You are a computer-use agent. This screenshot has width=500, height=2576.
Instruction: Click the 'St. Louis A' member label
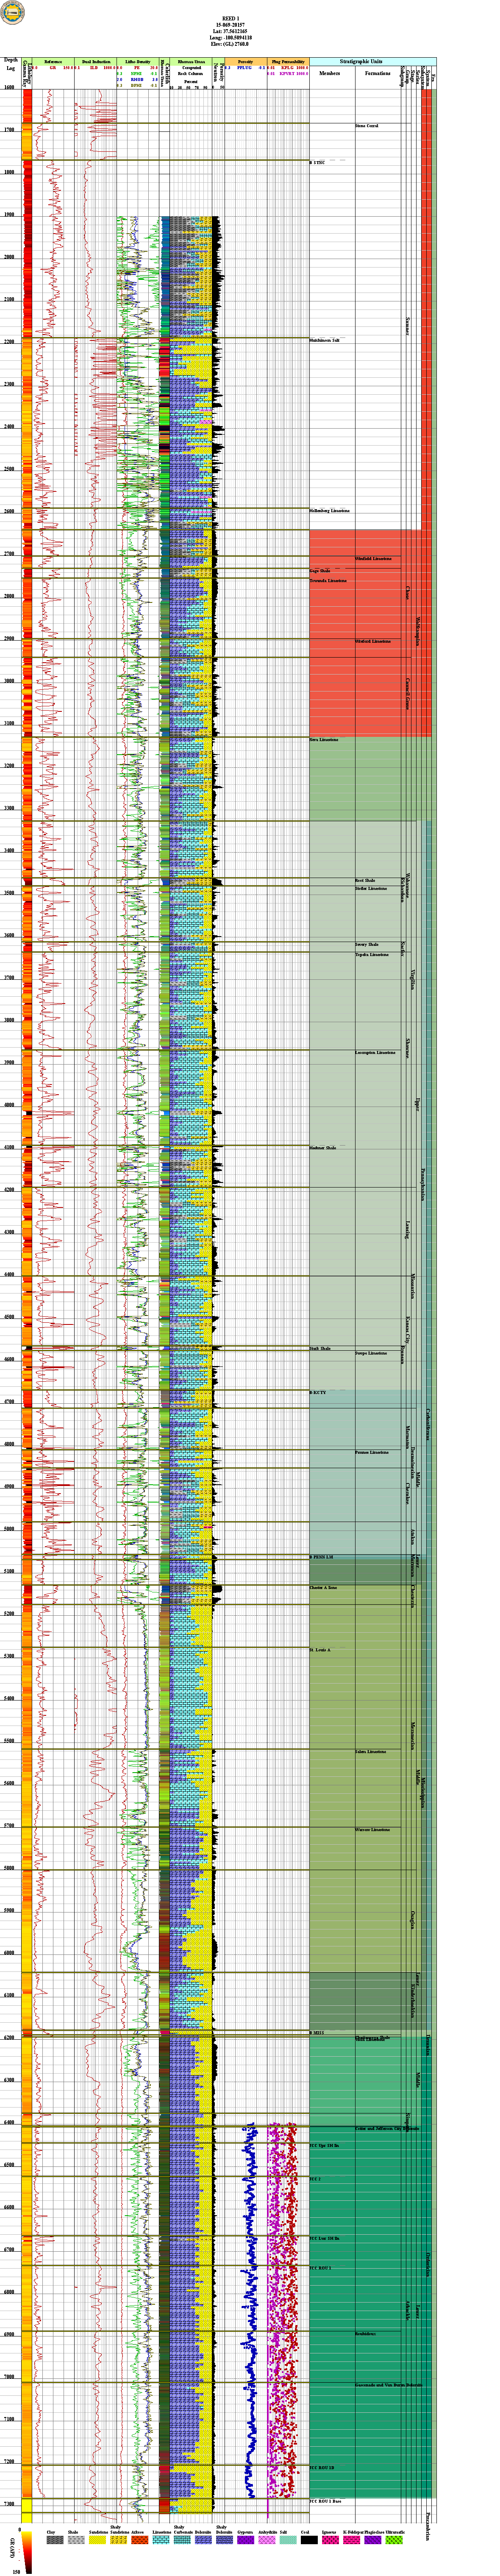(320, 1650)
